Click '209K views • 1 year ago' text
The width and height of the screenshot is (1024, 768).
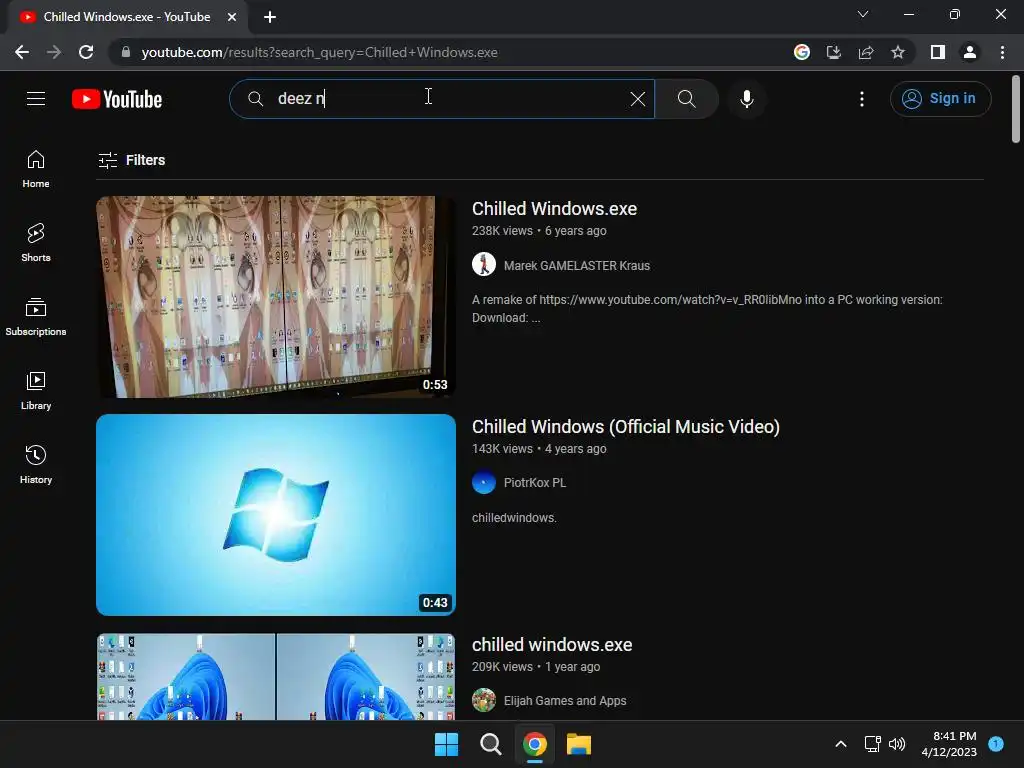tap(536, 667)
